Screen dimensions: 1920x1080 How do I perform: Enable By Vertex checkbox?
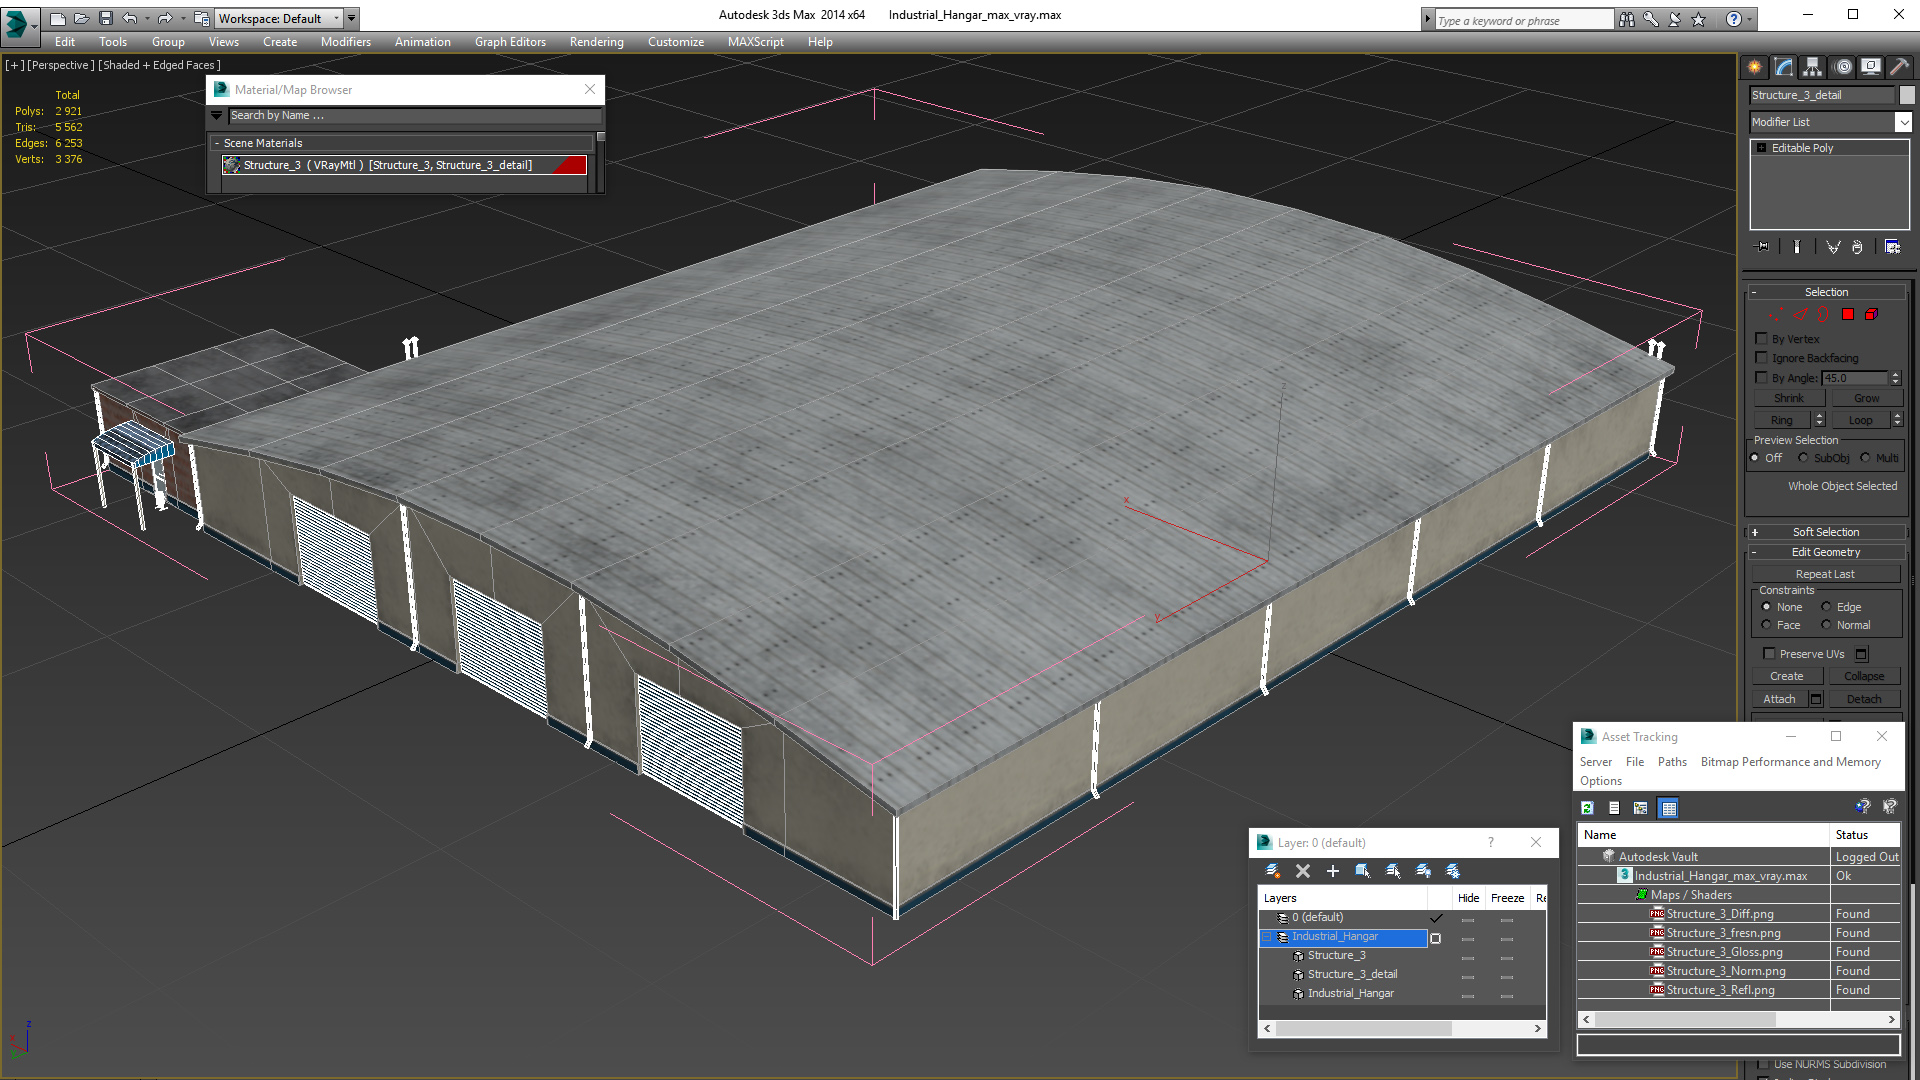tap(1762, 339)
